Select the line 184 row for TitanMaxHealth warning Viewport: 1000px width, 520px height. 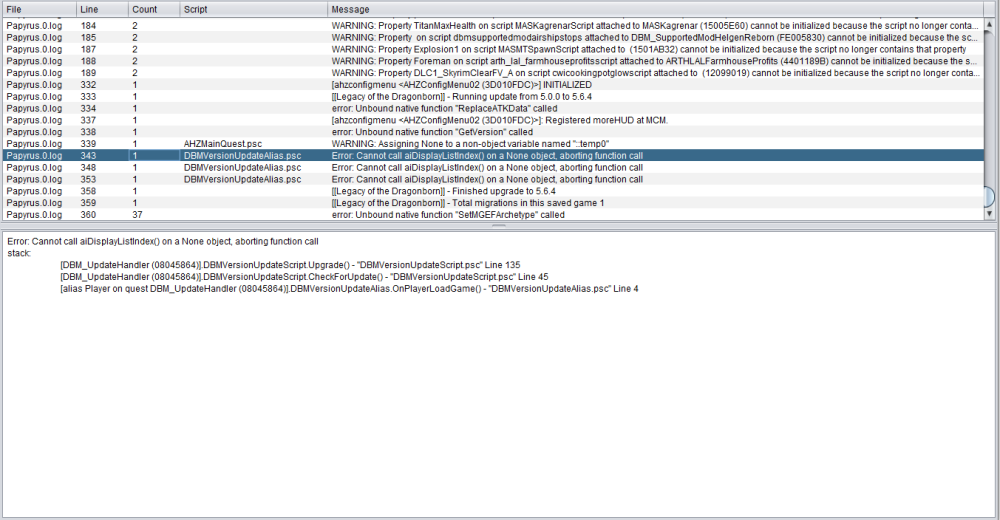click(492, 26)
